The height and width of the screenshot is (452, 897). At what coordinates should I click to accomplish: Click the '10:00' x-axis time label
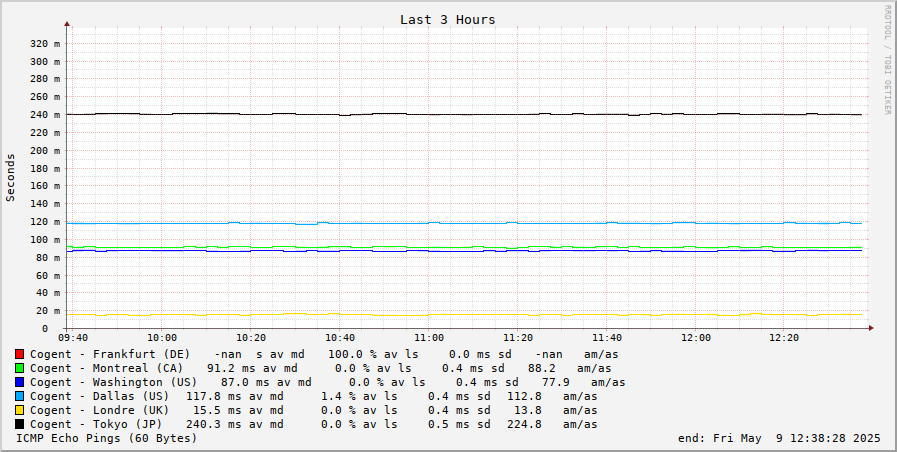click(x=162, y=338)
